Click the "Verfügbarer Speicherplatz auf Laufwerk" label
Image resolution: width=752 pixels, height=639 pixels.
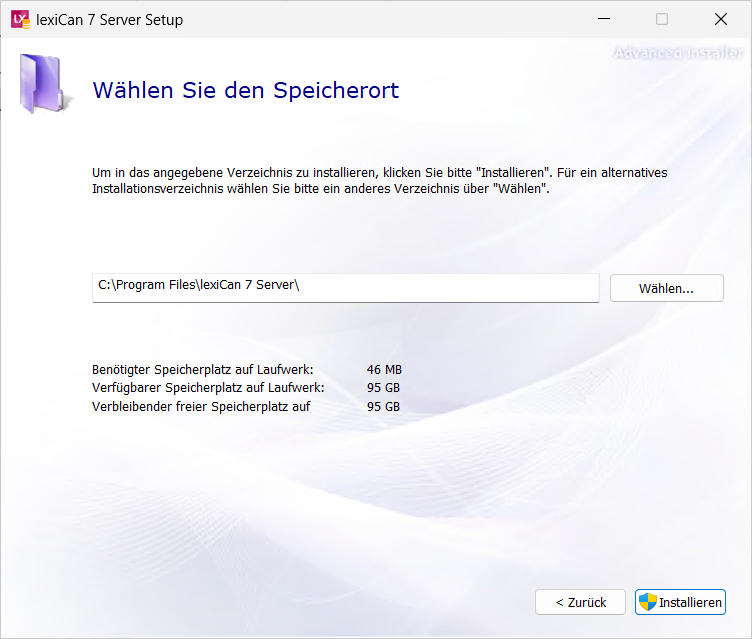[208, 388]
